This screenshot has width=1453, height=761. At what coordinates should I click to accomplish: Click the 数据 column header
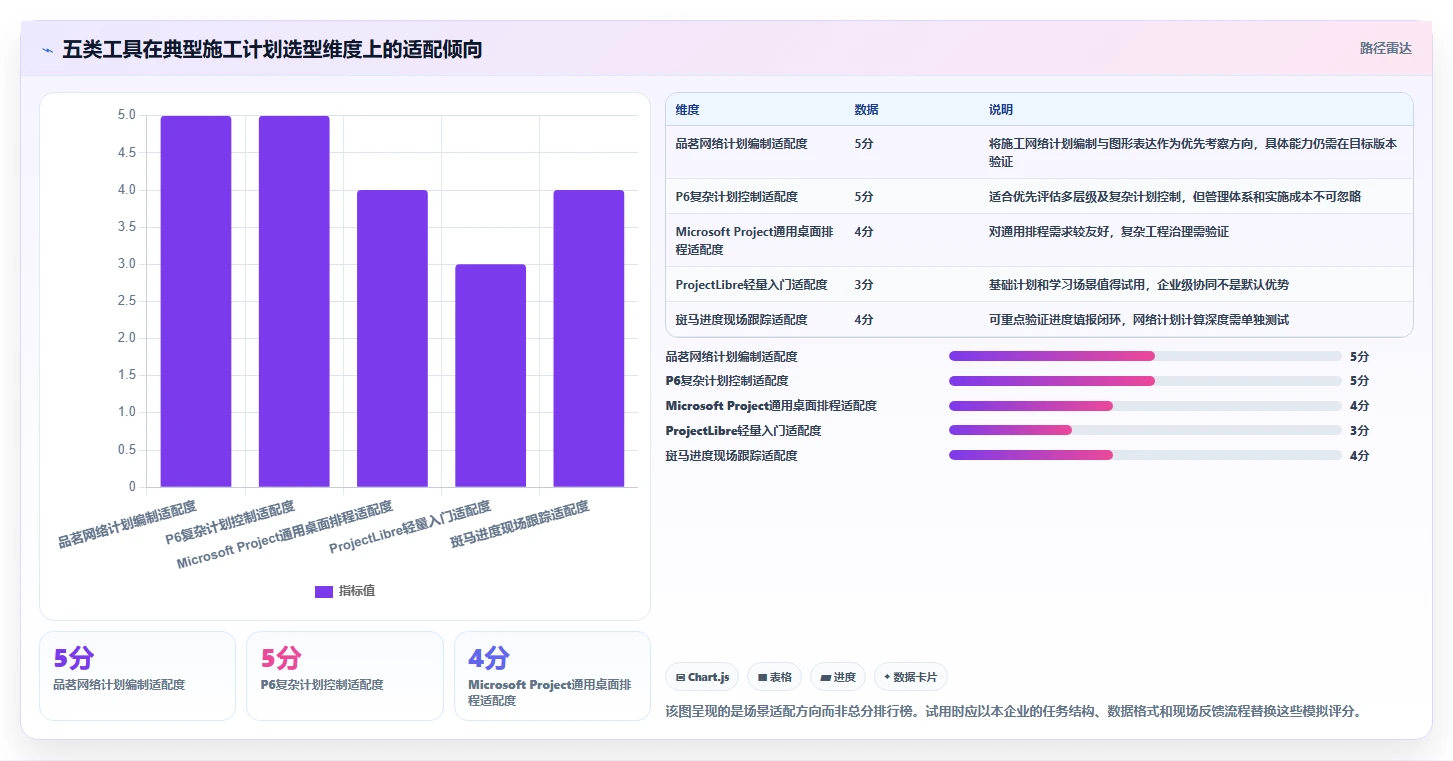866,110
